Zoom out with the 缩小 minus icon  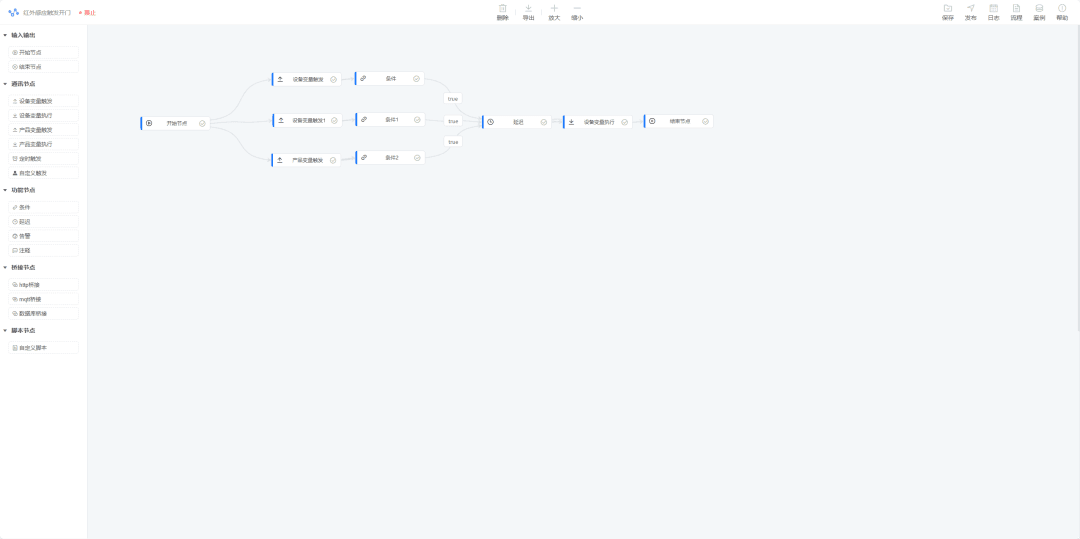pos(577,8)
